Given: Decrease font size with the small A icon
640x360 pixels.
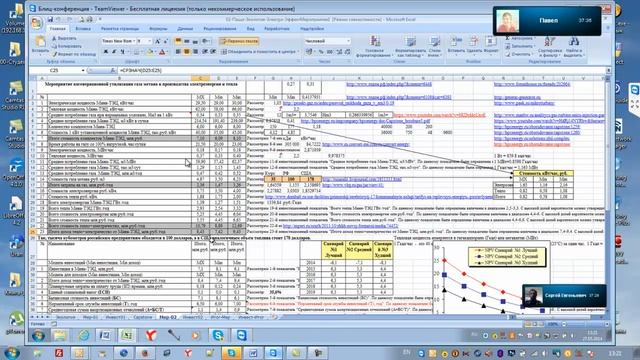Looking at the screenshot, I should coord(165,41).
